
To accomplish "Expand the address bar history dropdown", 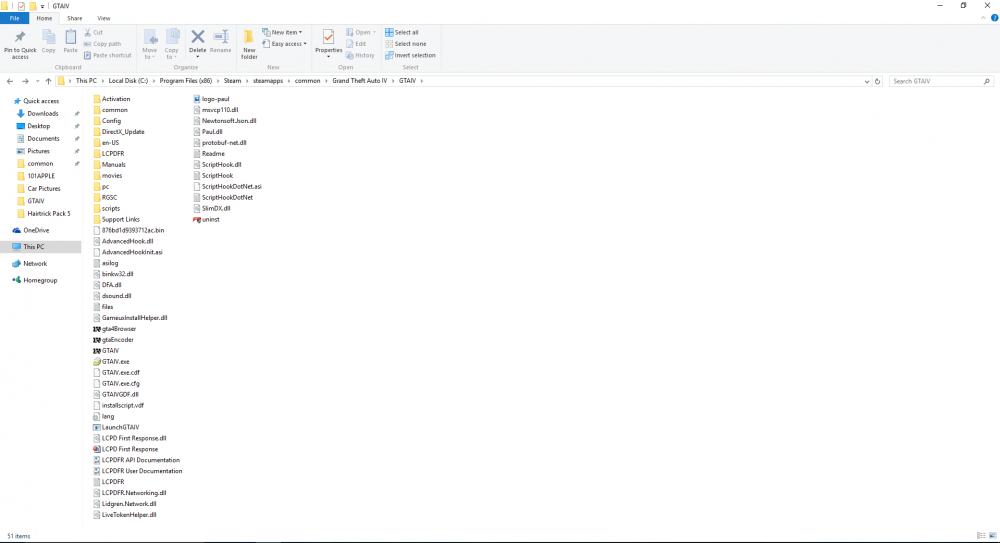I will click(866, 82).
